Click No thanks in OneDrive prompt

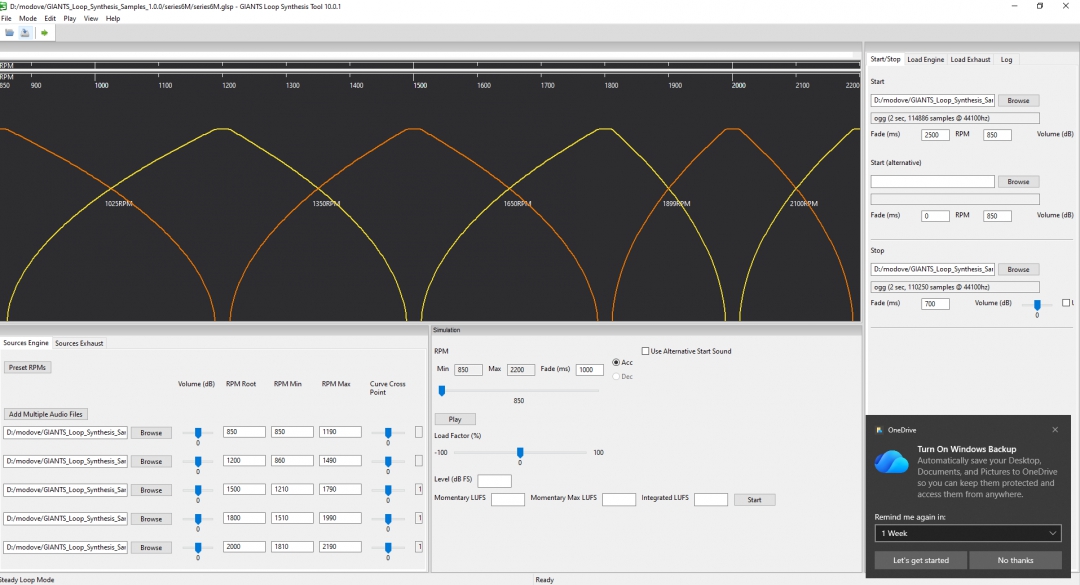point(1015,560)
